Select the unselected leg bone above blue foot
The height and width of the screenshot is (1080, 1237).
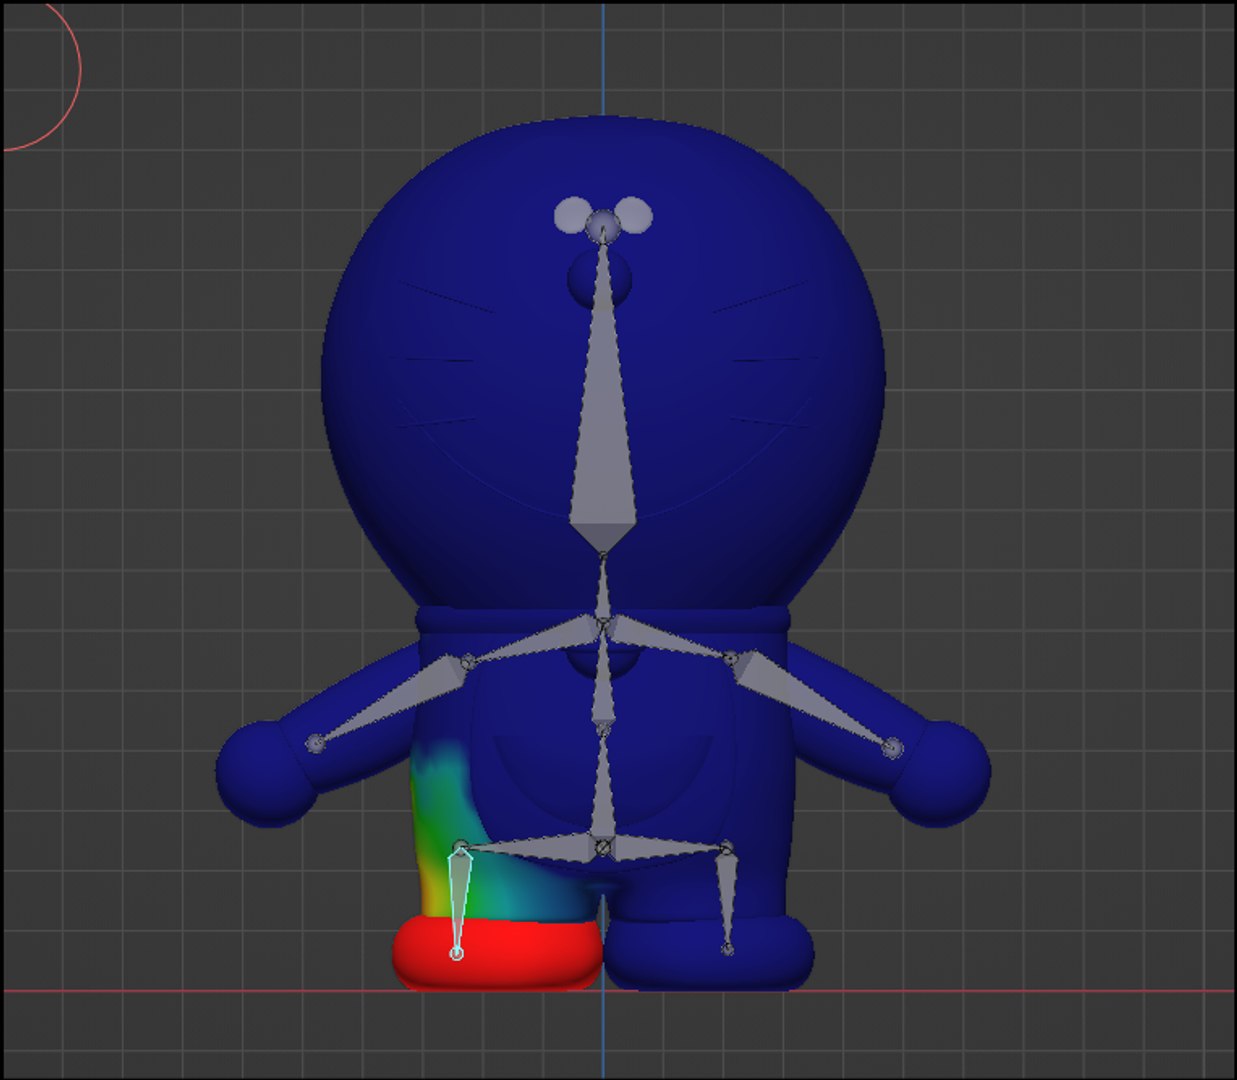[x=726, y=898]
